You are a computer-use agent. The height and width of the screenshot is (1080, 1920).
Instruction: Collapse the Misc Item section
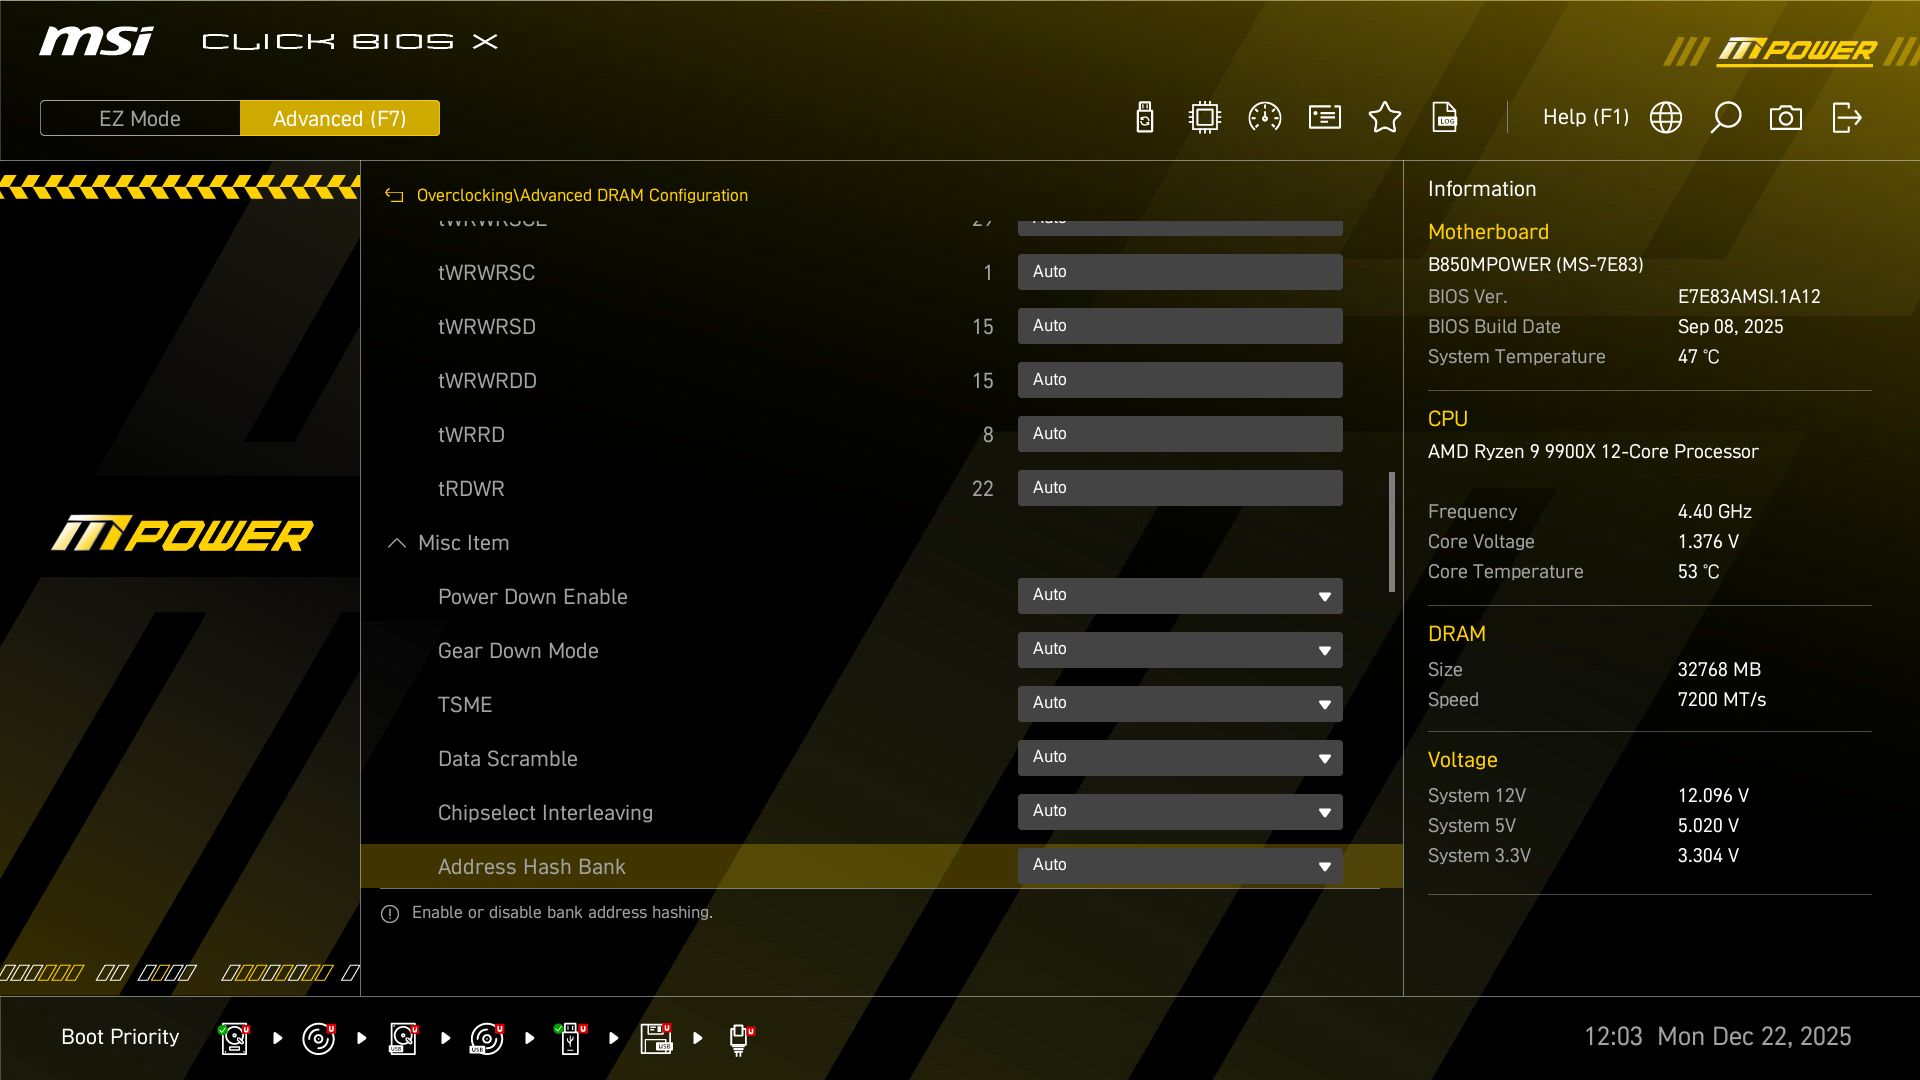[395, 543]
